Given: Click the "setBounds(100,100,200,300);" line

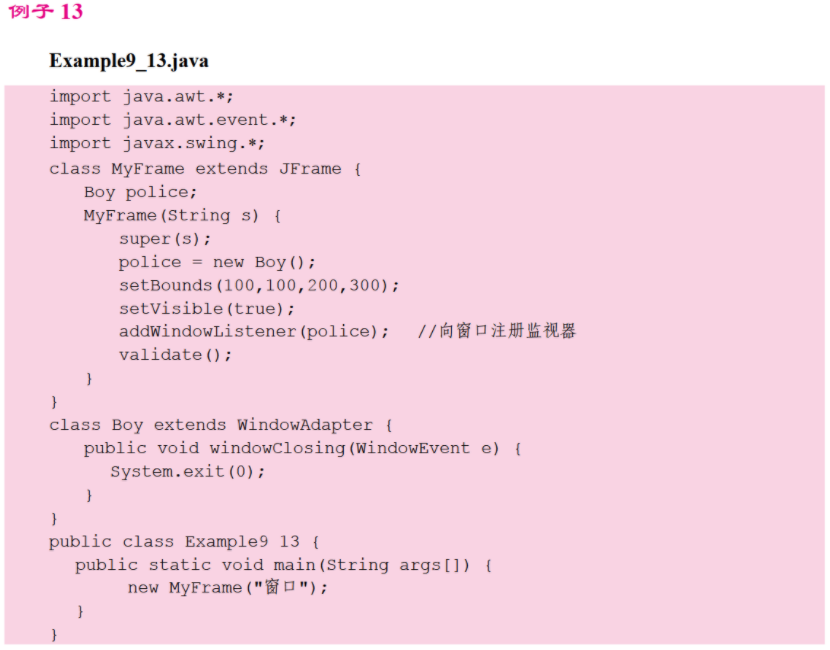Looking at the screenshot, I should [x=258, y=285].
